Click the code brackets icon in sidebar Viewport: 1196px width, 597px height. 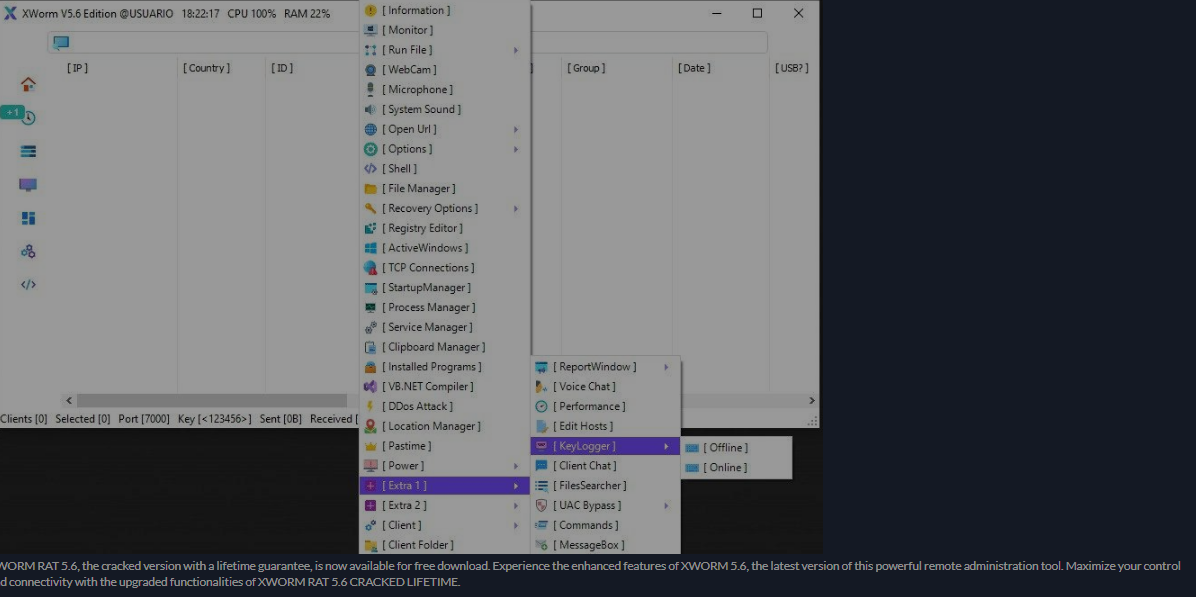[28, 285]
